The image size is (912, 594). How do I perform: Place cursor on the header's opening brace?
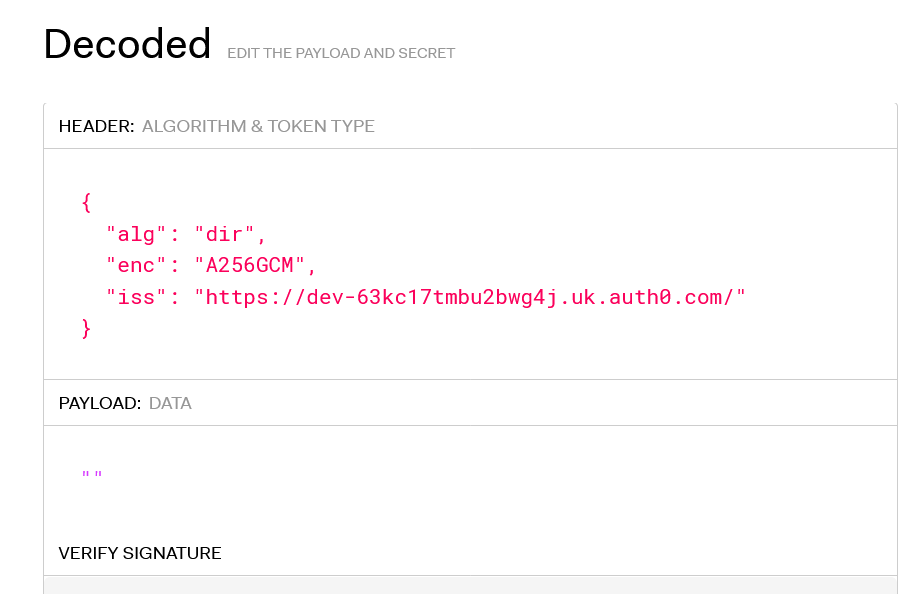coord(87,203)
